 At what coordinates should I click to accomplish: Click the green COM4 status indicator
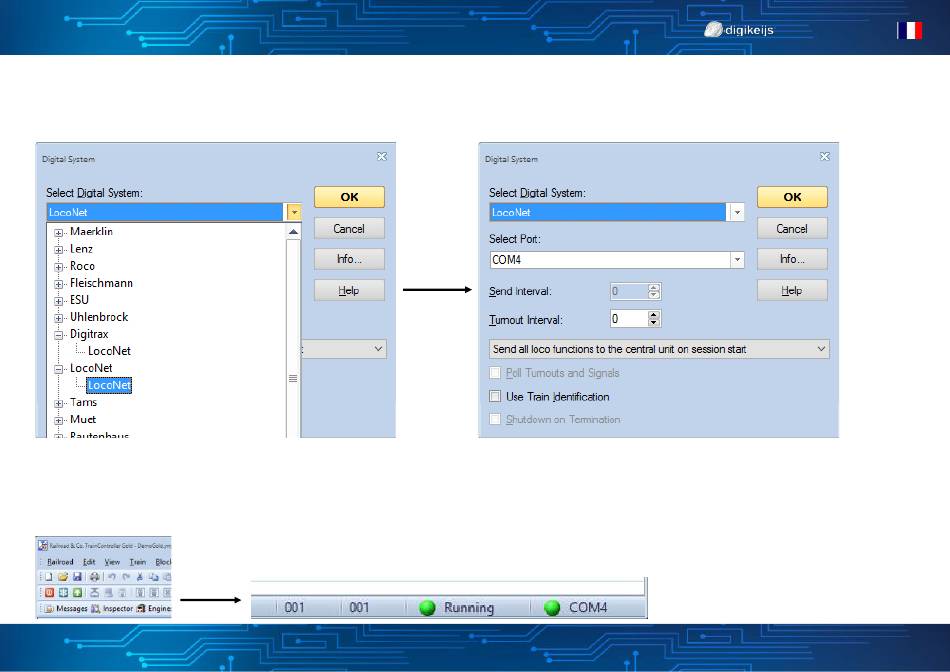click(x=552, y=607)
